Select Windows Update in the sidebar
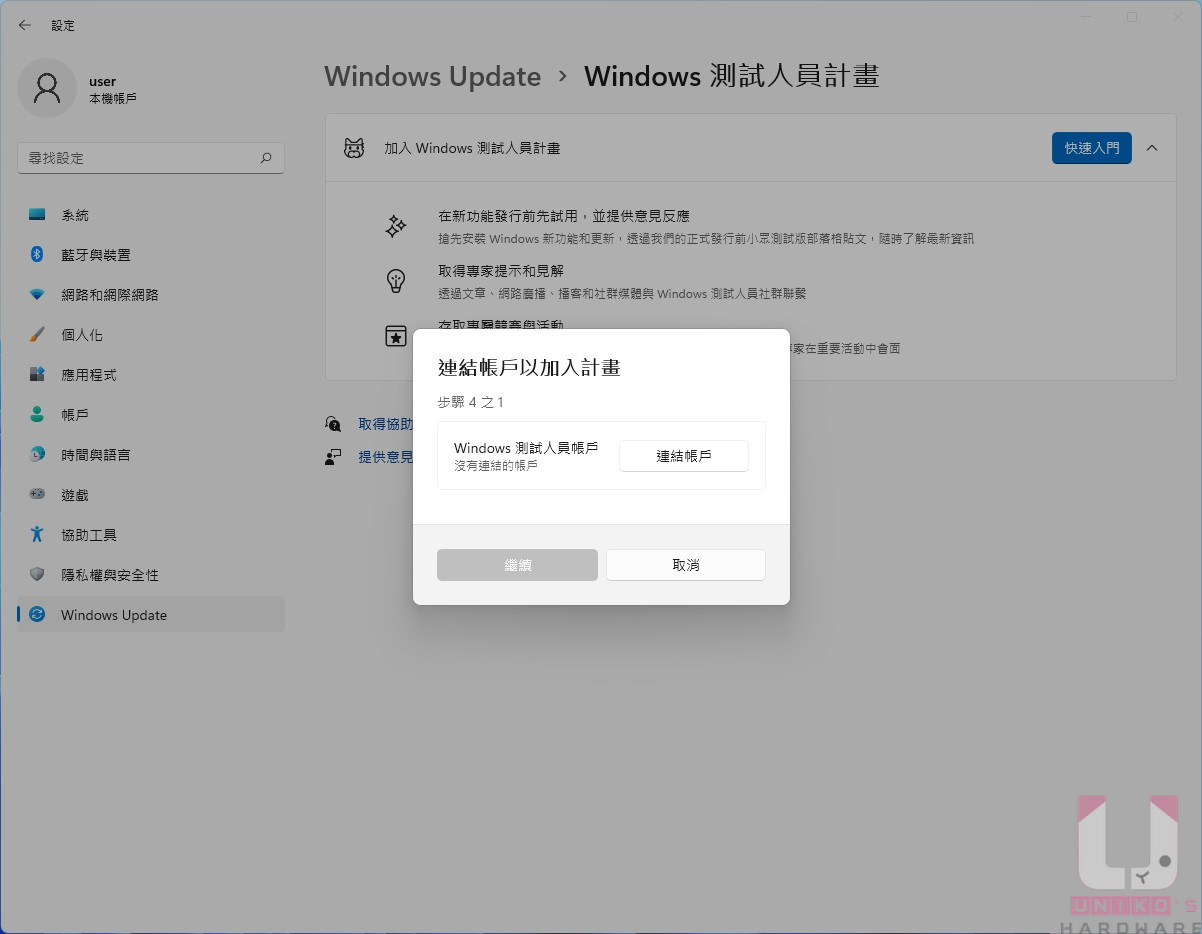 151,615
